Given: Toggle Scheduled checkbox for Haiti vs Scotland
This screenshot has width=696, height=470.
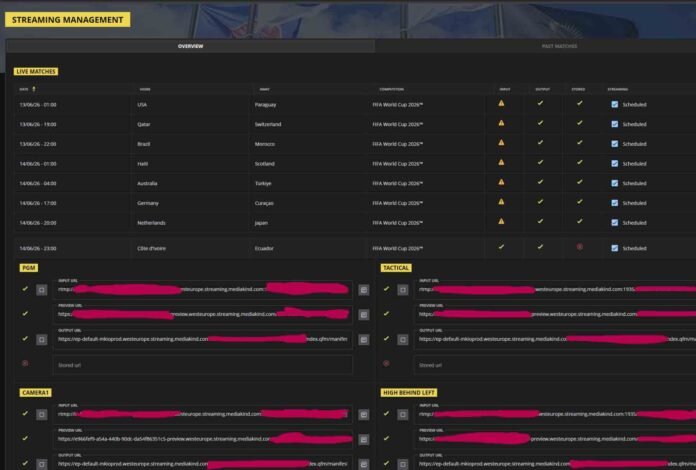Looking at the screenshot, I should click(614, 163).
